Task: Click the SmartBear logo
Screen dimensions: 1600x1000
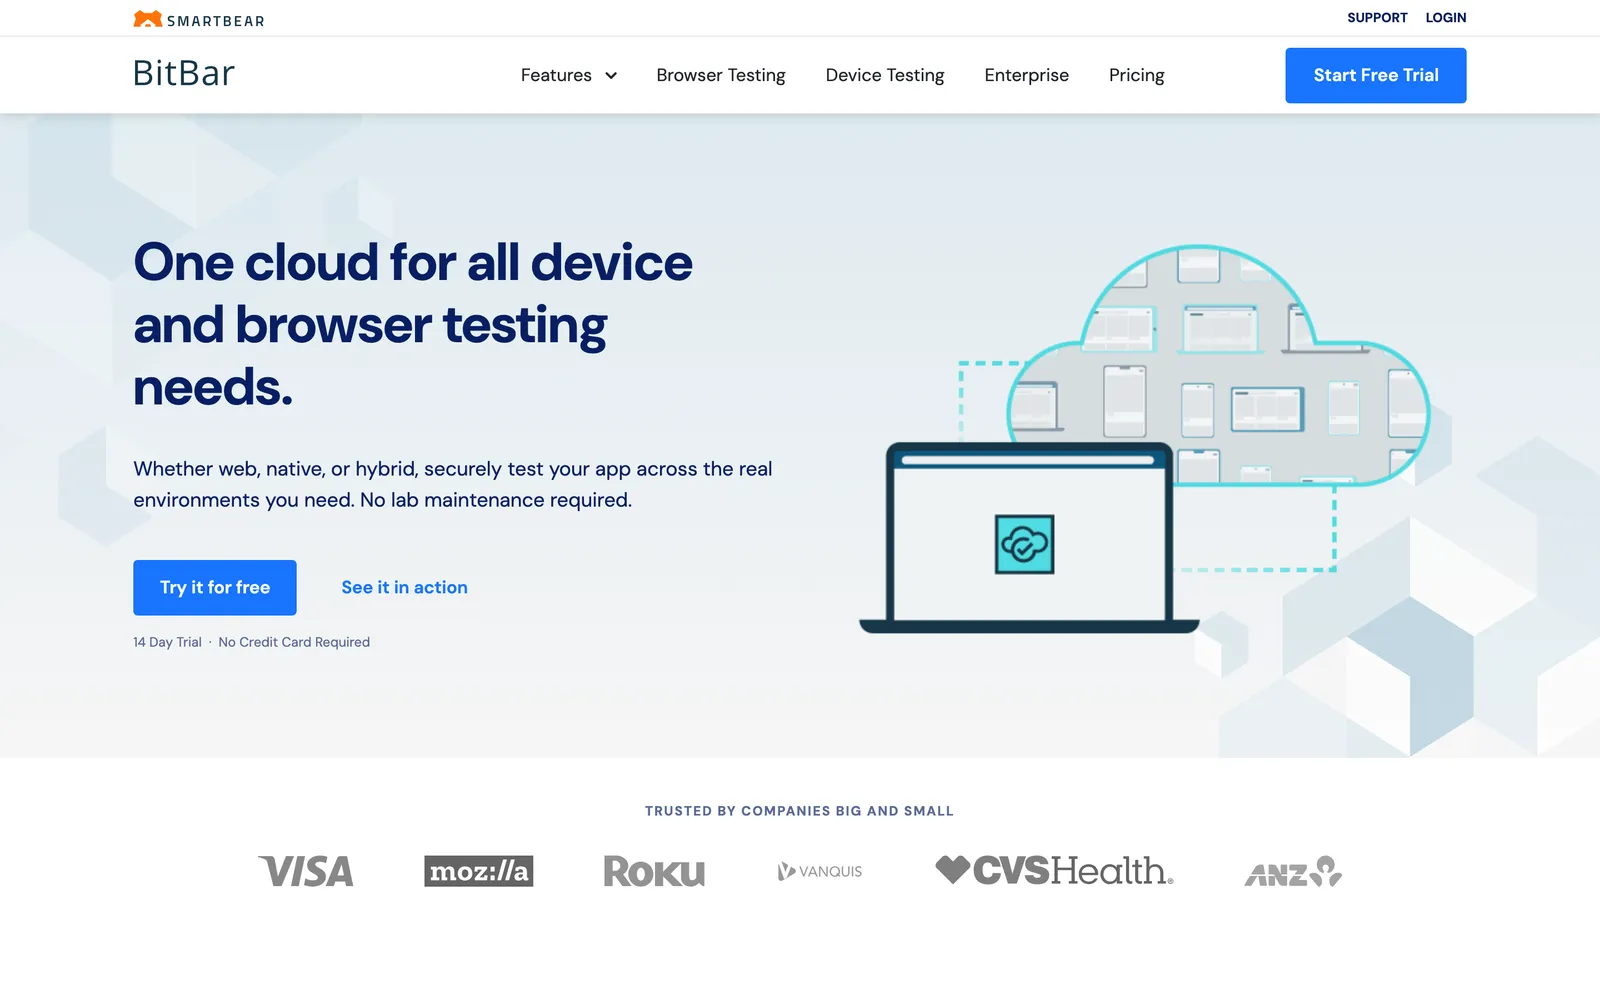Action: [x=199, y=19]
